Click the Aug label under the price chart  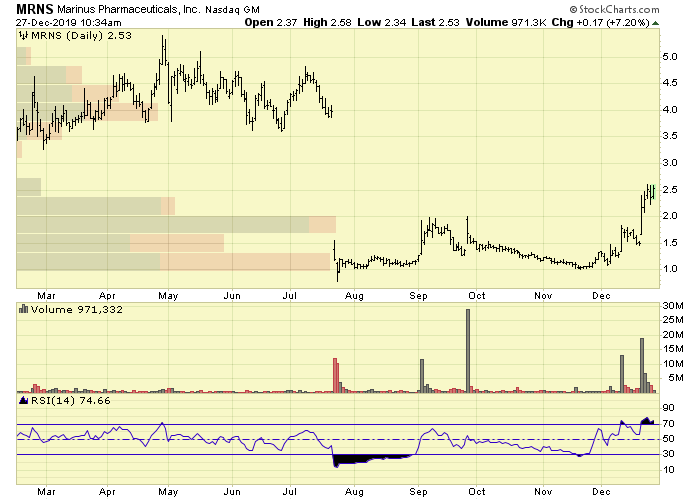pos(354,296)
